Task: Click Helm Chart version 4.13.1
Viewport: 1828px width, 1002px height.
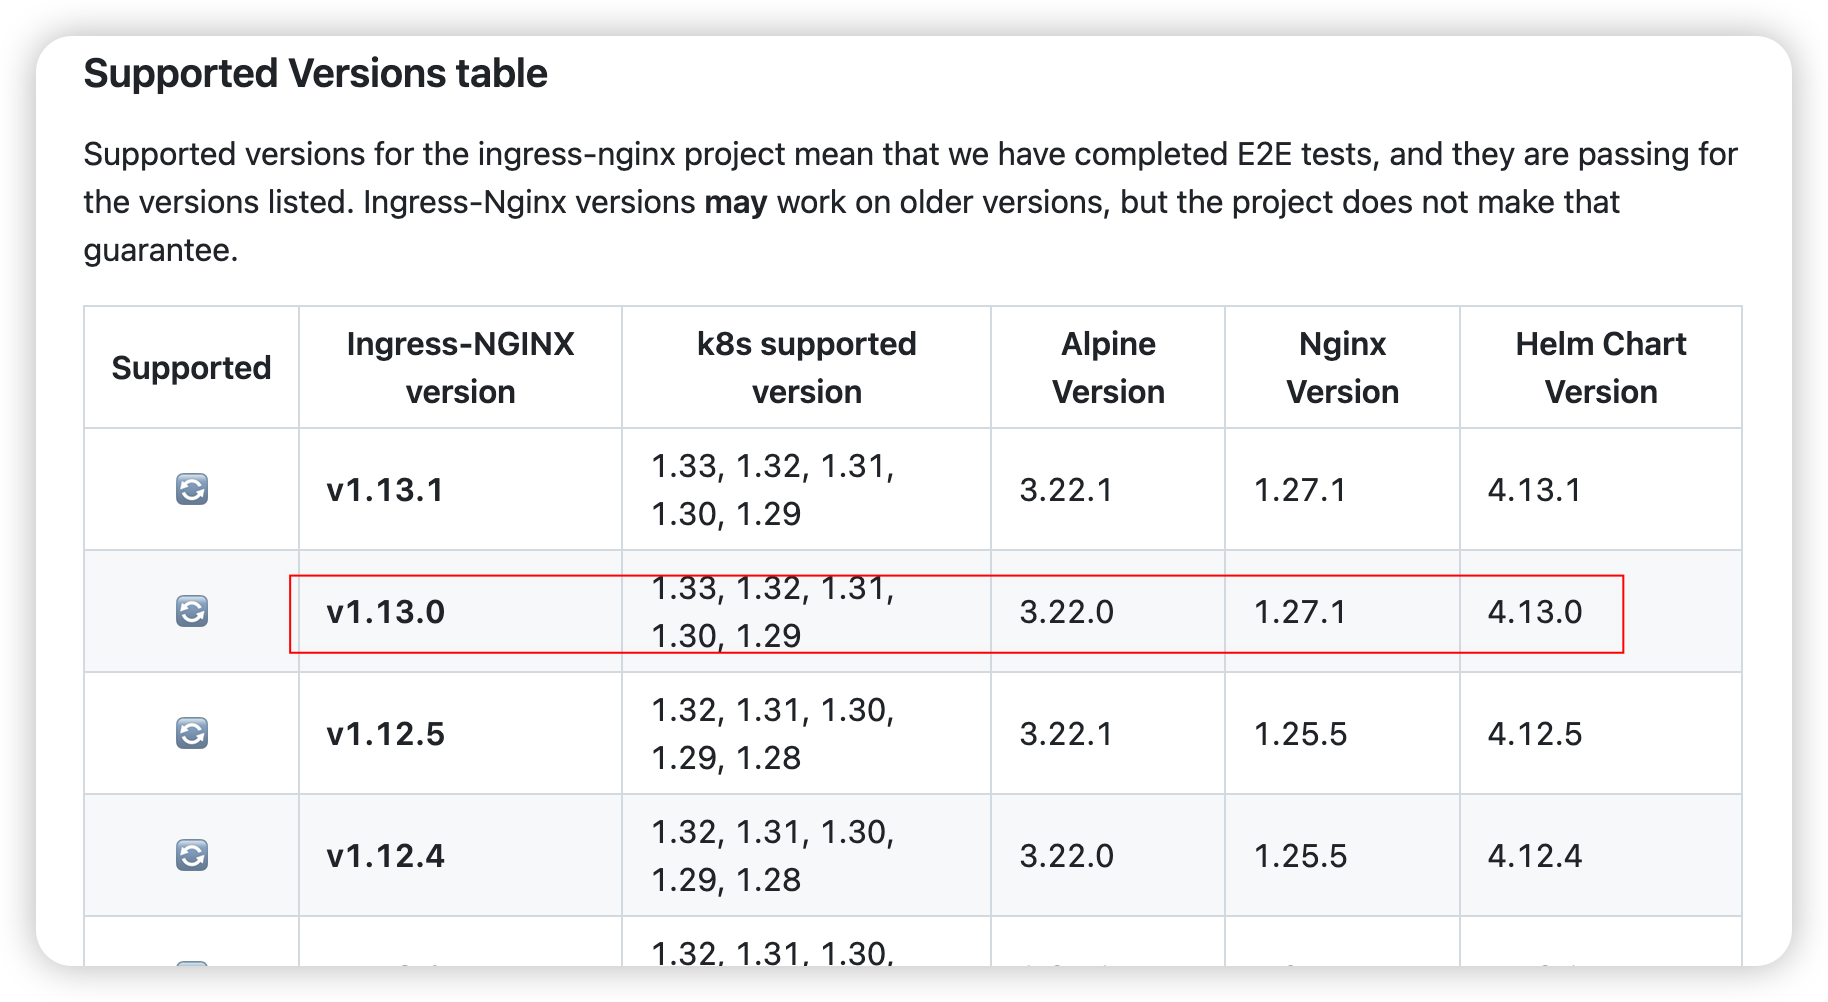Action: [x=1534, y=490]
